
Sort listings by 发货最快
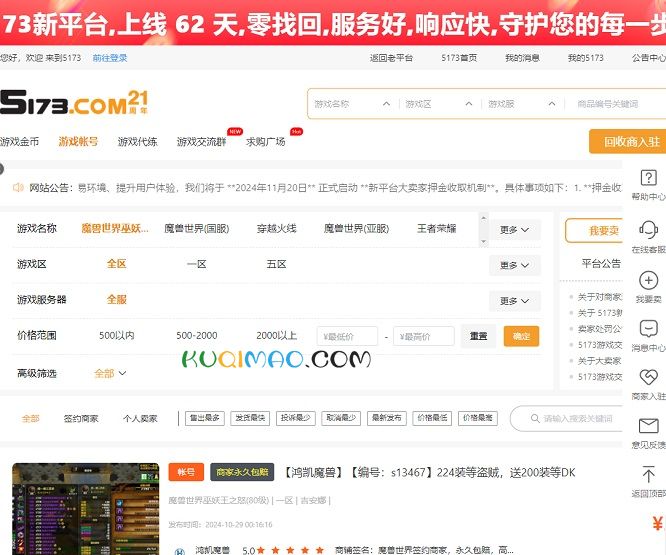(x=250, y=418)
